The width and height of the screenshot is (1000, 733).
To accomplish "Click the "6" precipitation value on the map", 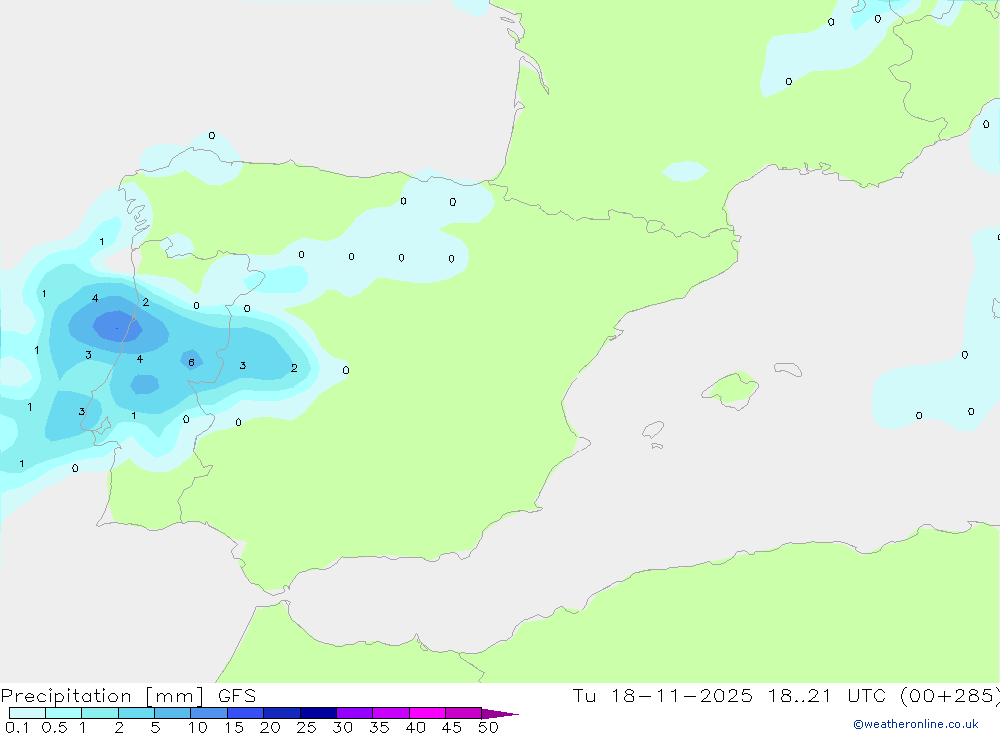I will tap(191, 362).
